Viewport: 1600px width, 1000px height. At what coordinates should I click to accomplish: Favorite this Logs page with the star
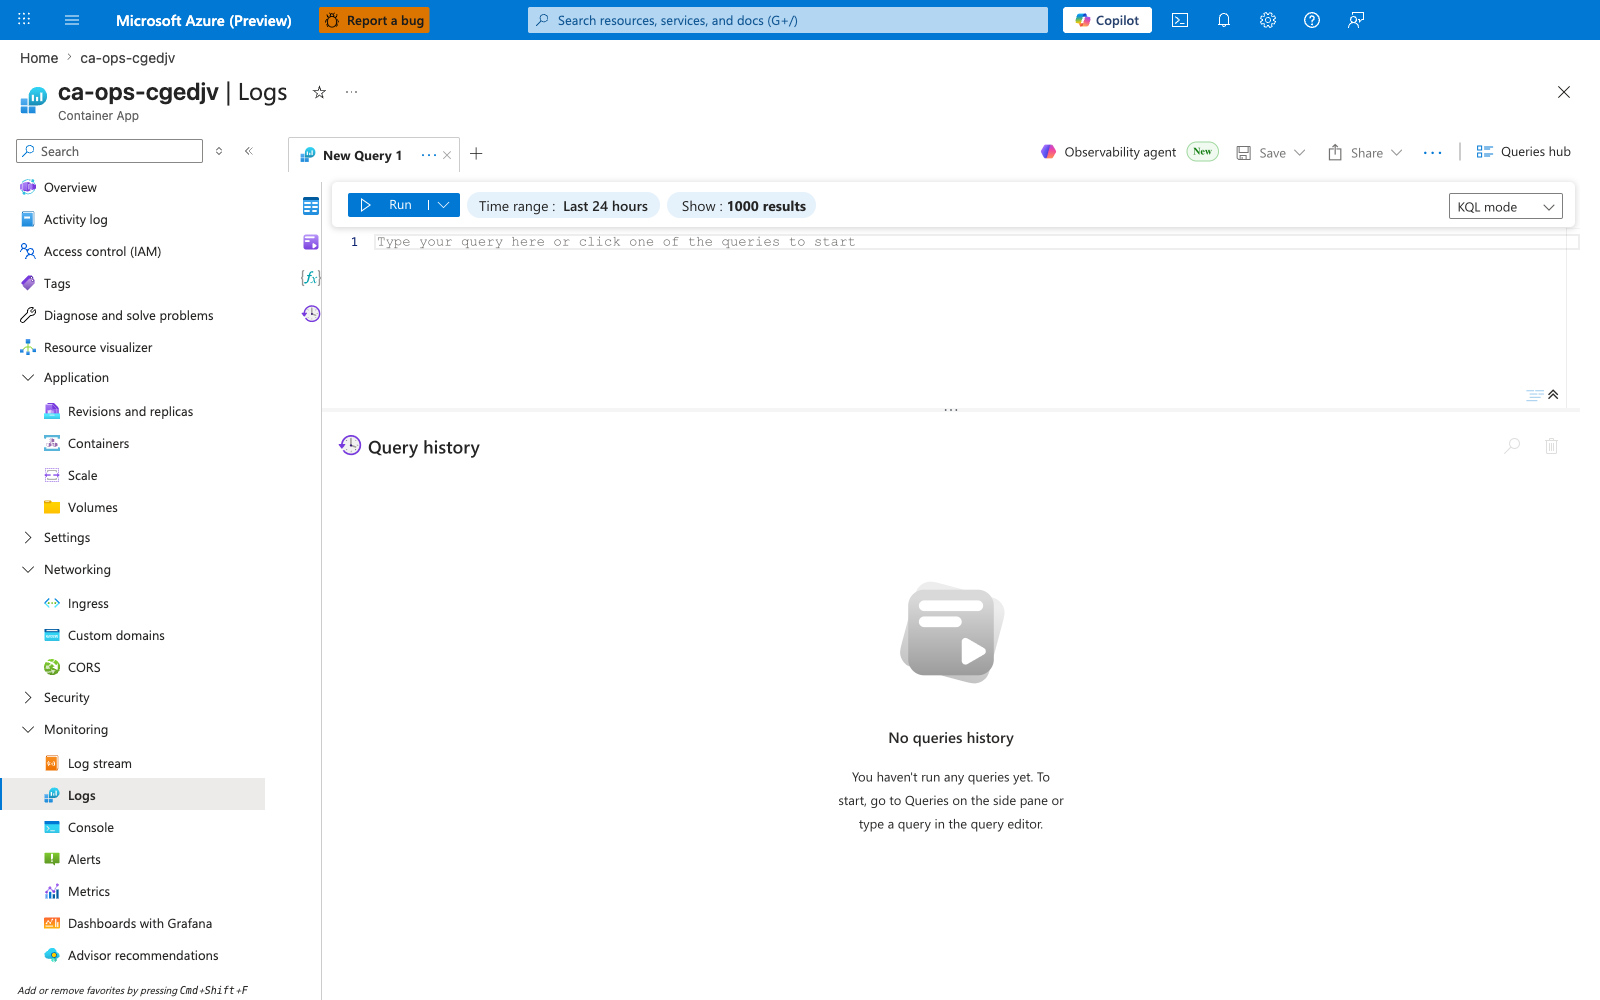[x=319, y=92]
